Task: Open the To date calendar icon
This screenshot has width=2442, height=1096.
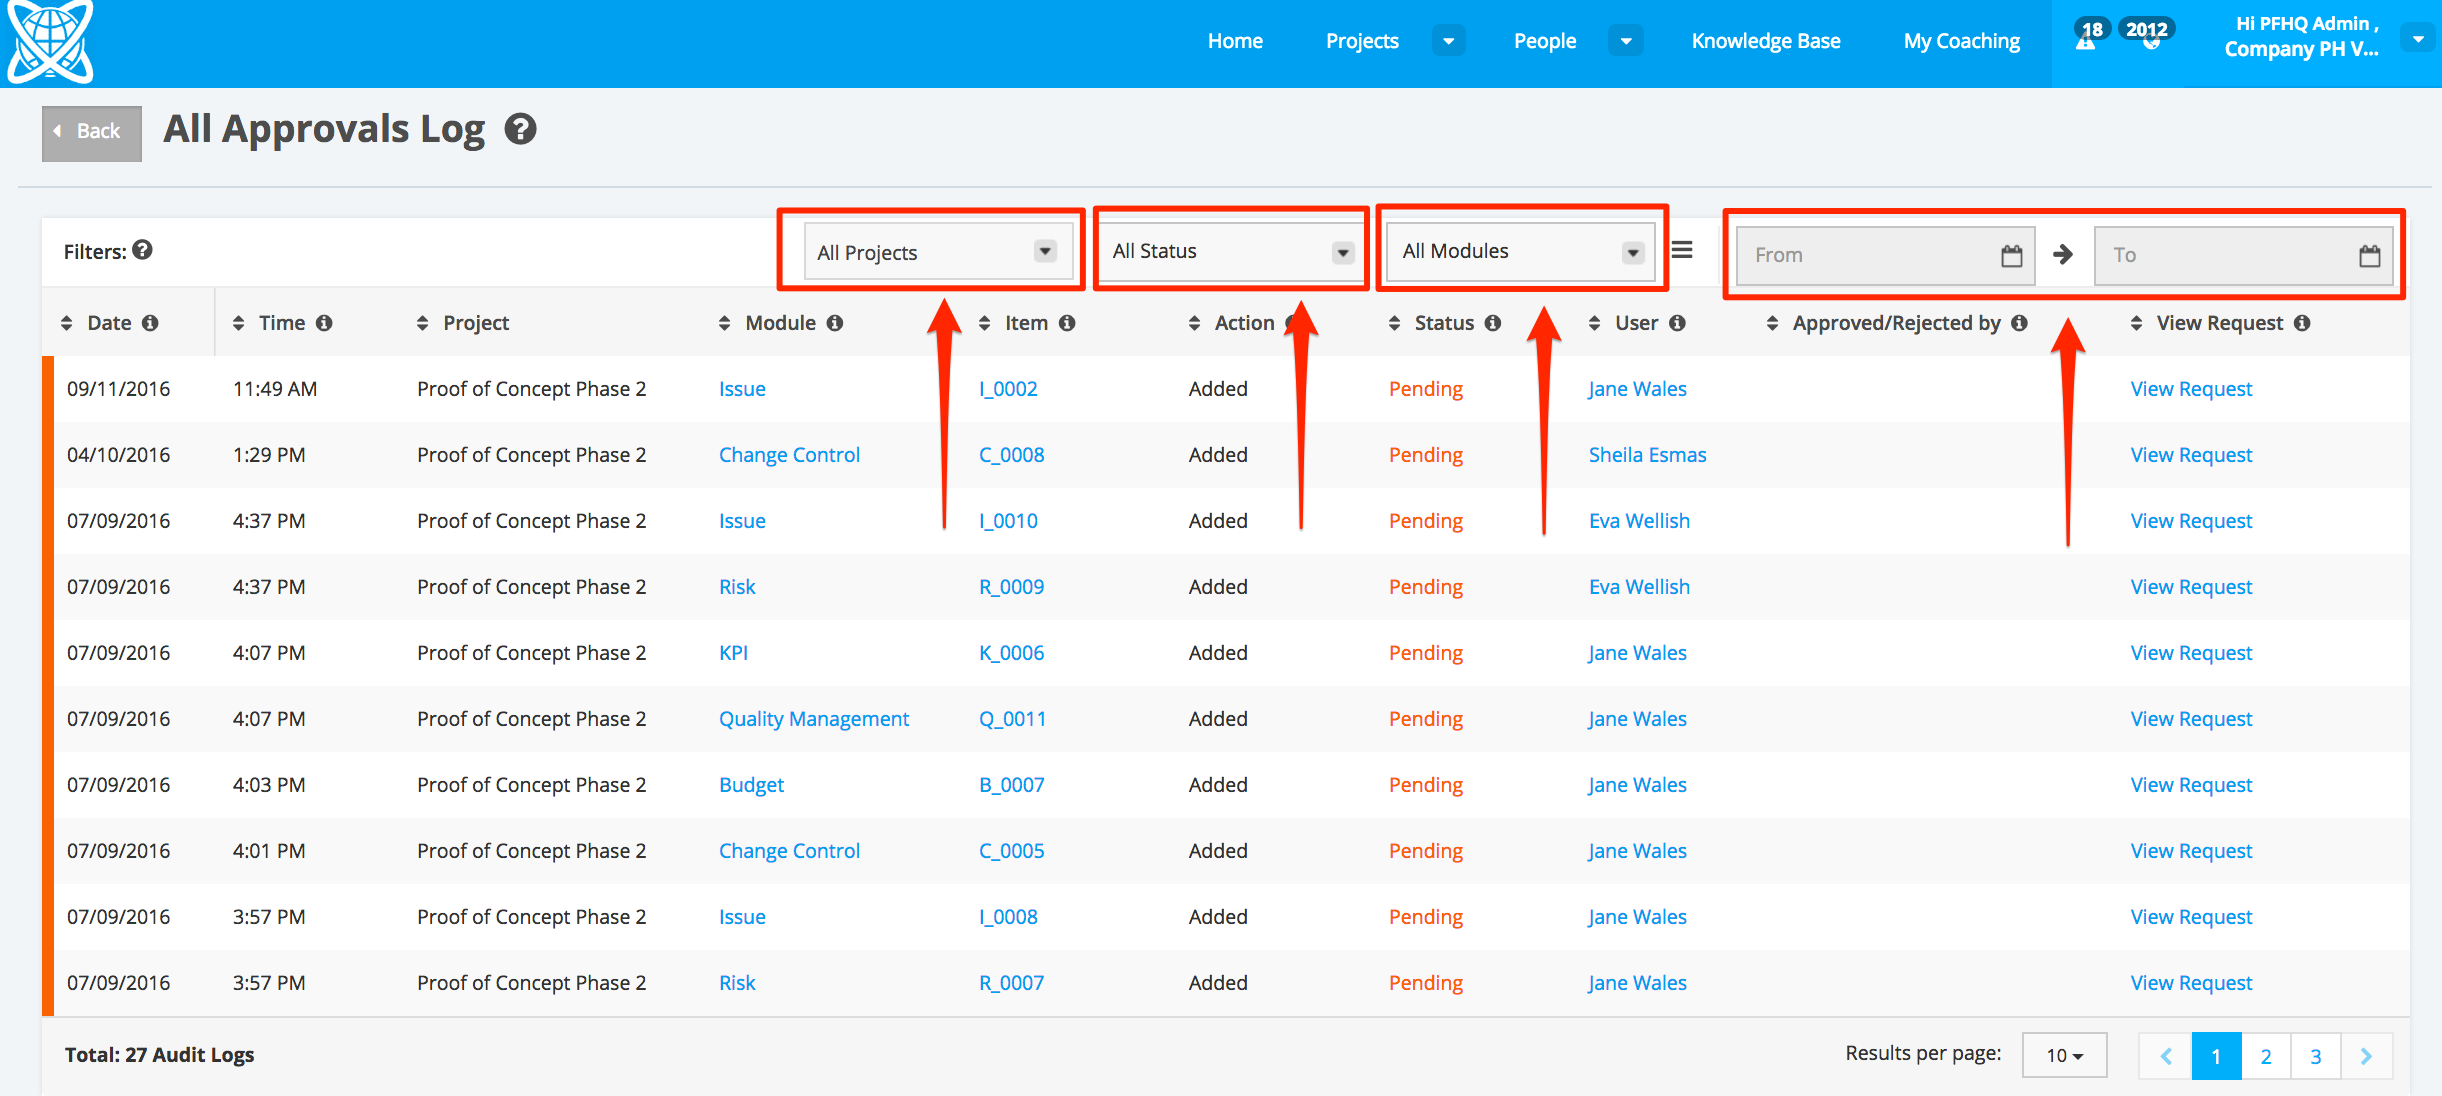Action: click(2369, 256)
